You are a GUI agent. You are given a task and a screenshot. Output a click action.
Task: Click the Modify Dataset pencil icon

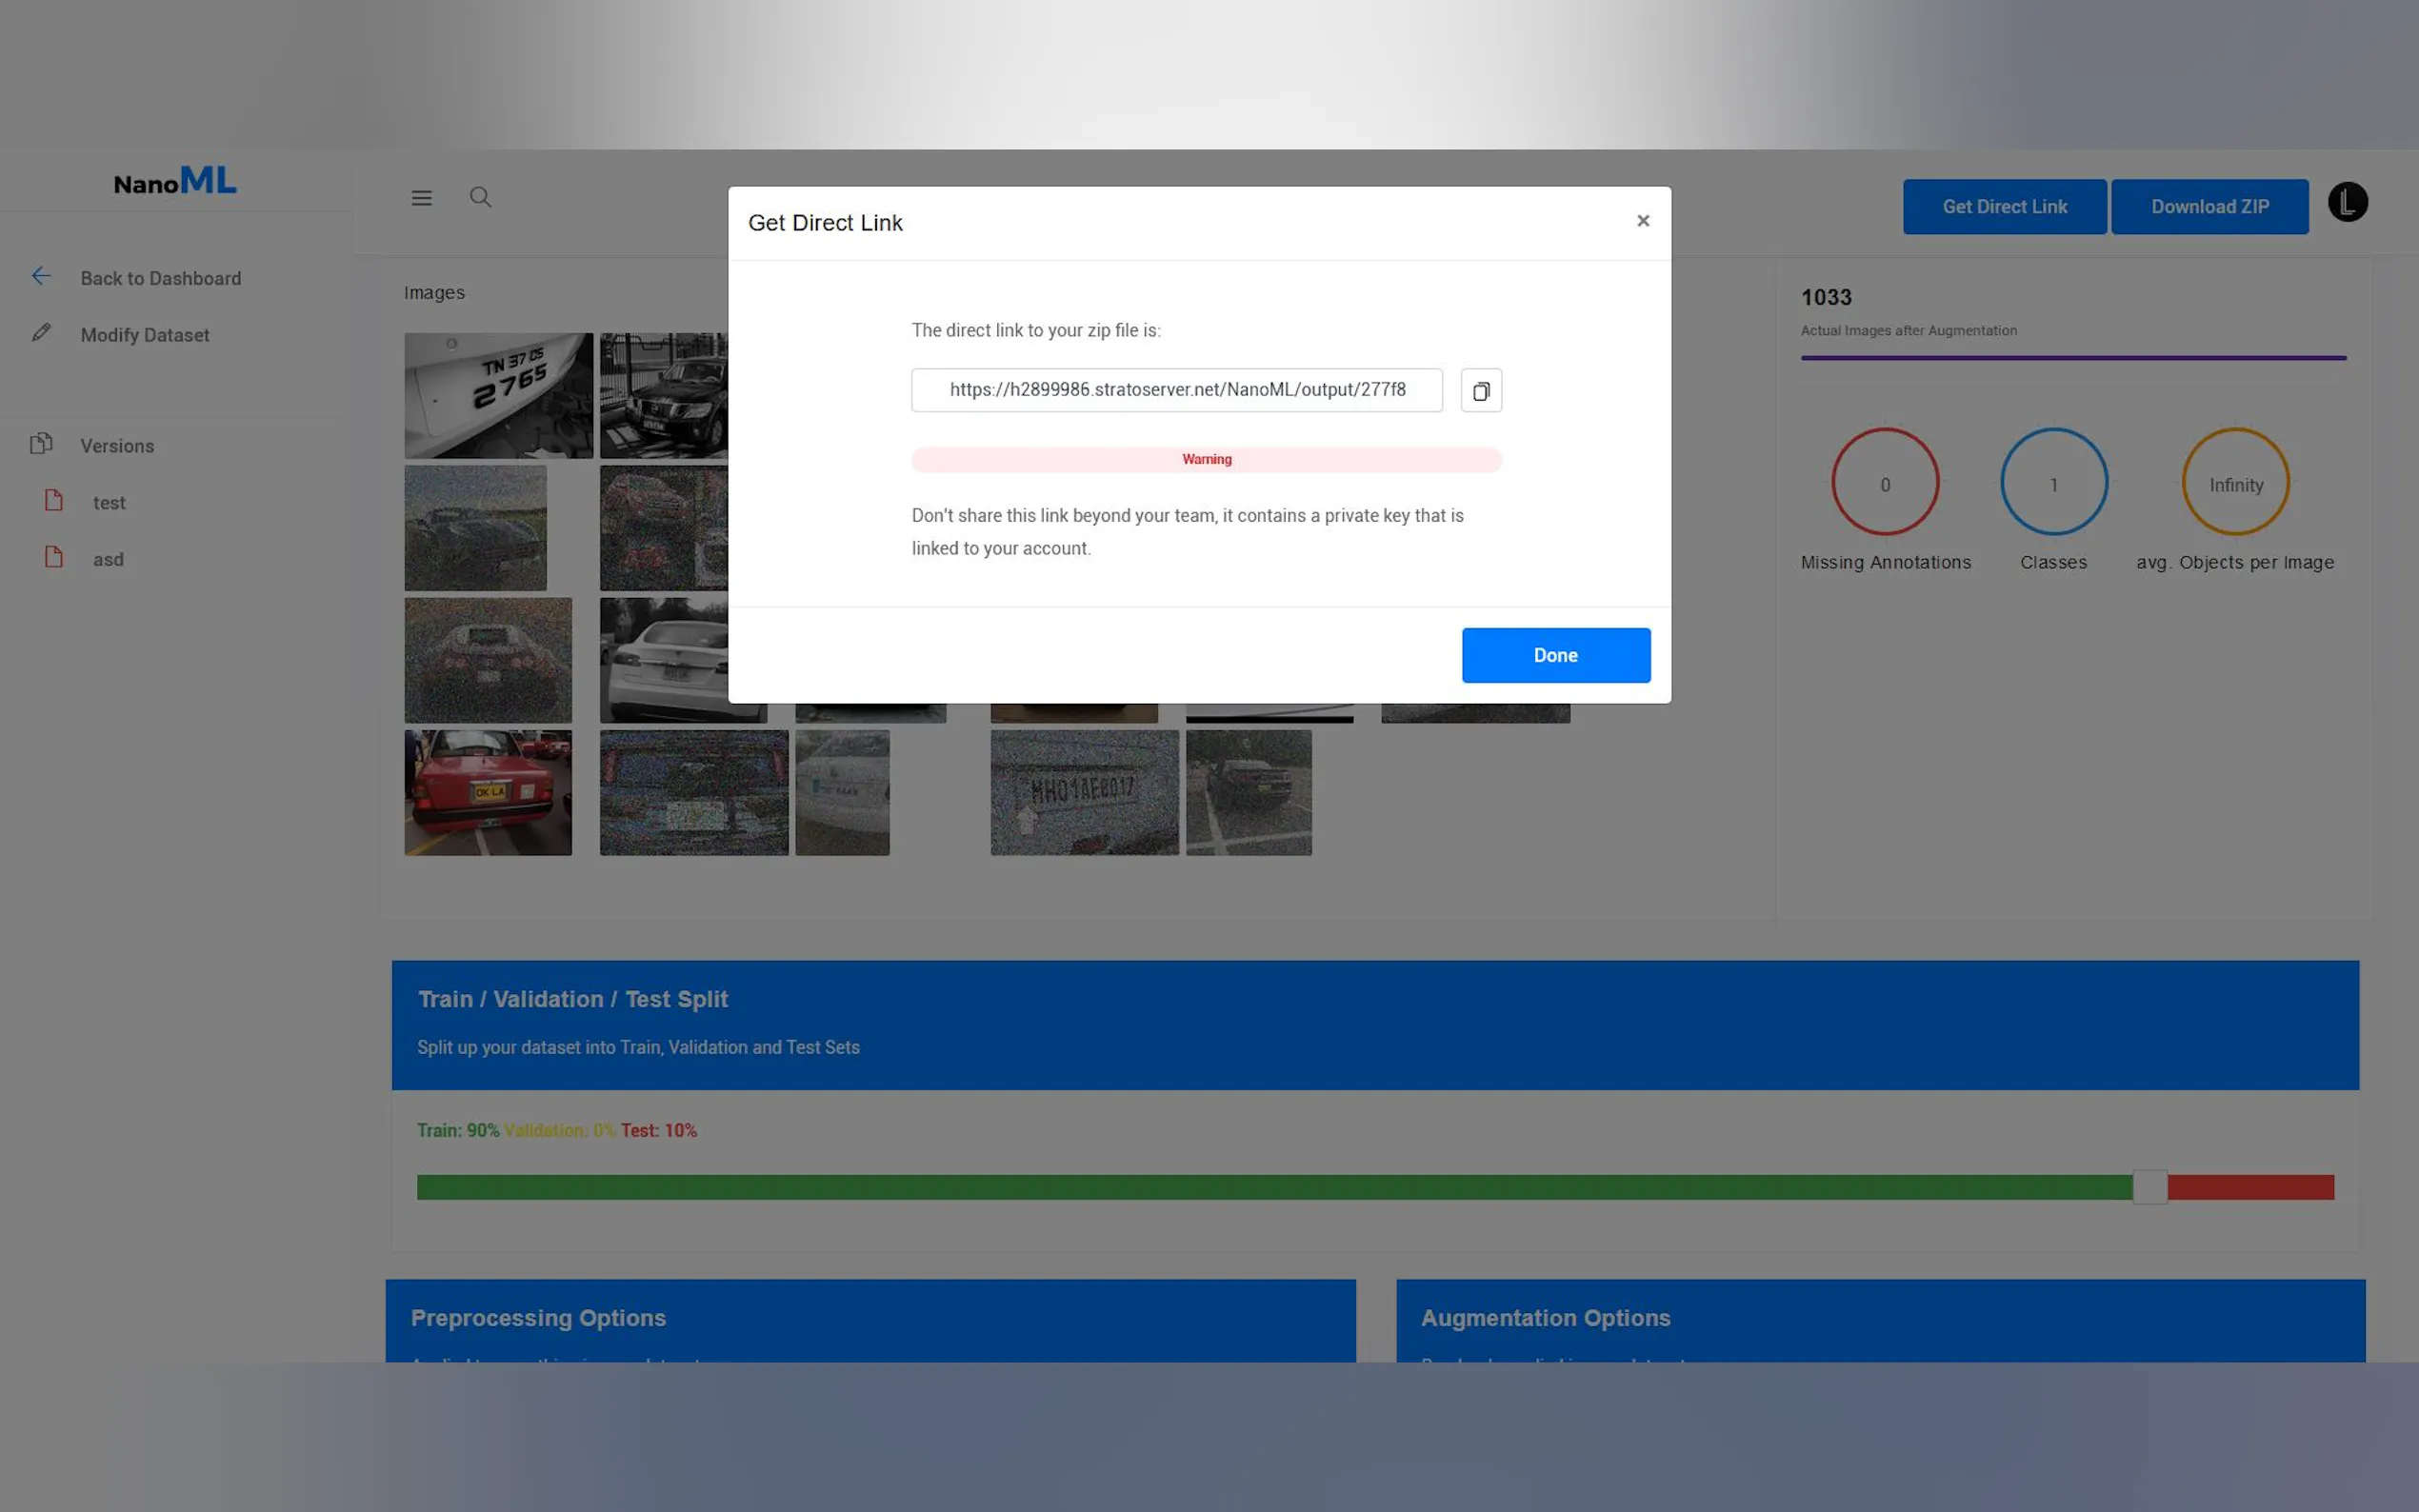41,333
